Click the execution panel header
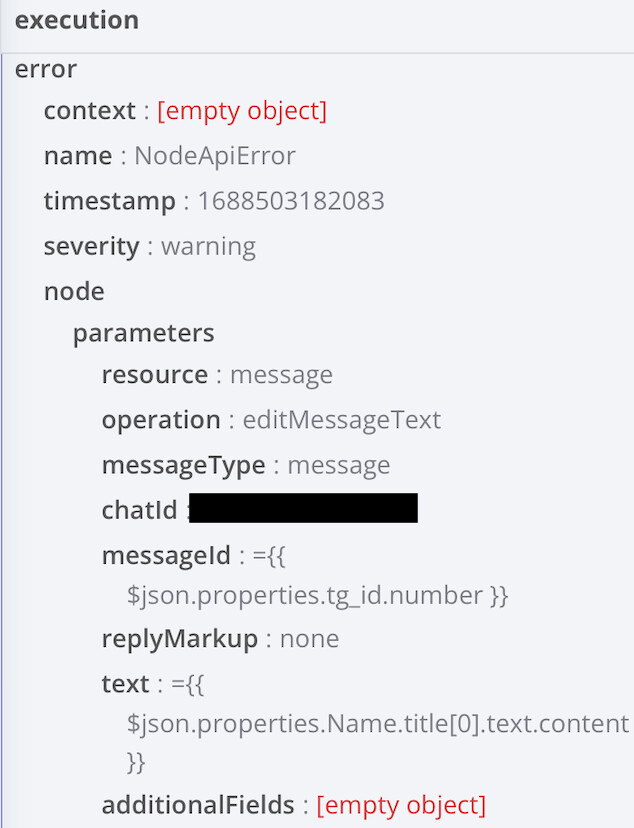 coord(77,20)
